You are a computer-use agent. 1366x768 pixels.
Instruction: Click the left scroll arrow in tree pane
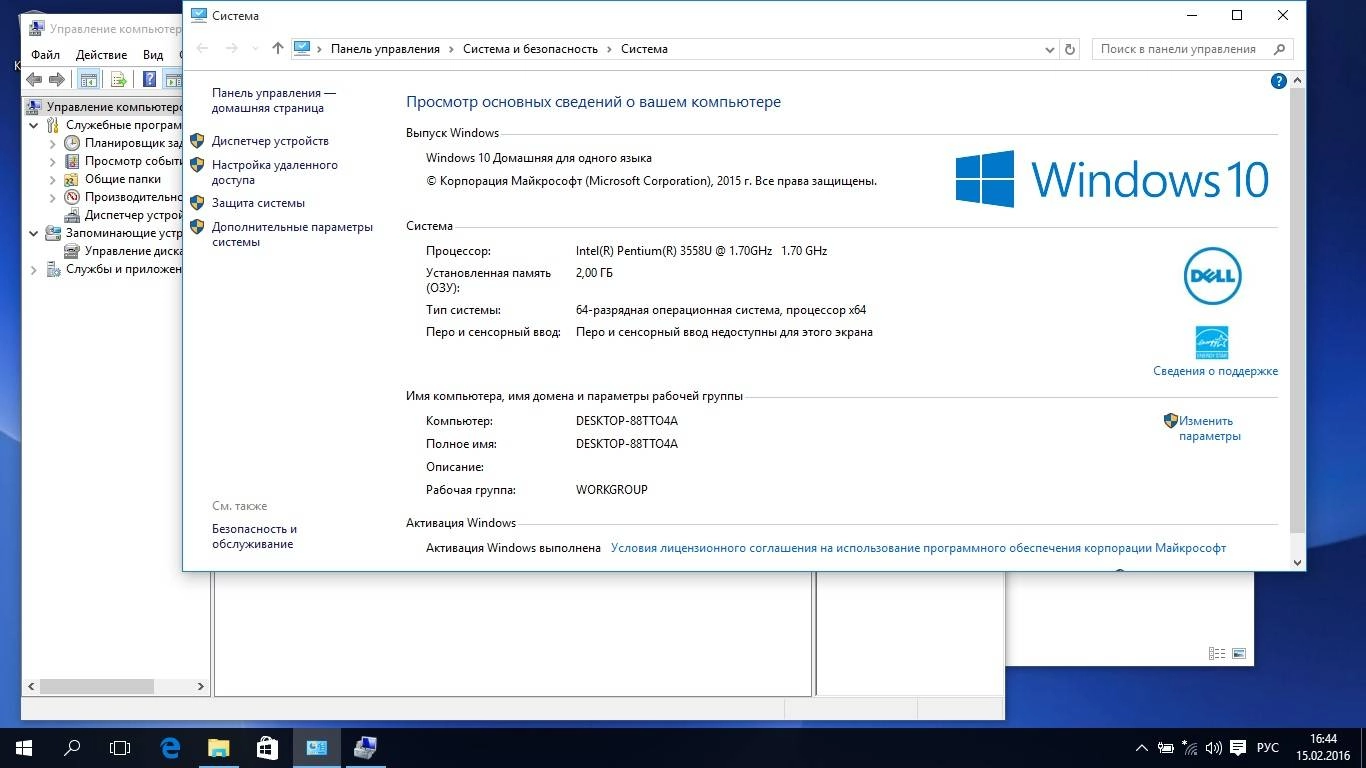(31, 686)
